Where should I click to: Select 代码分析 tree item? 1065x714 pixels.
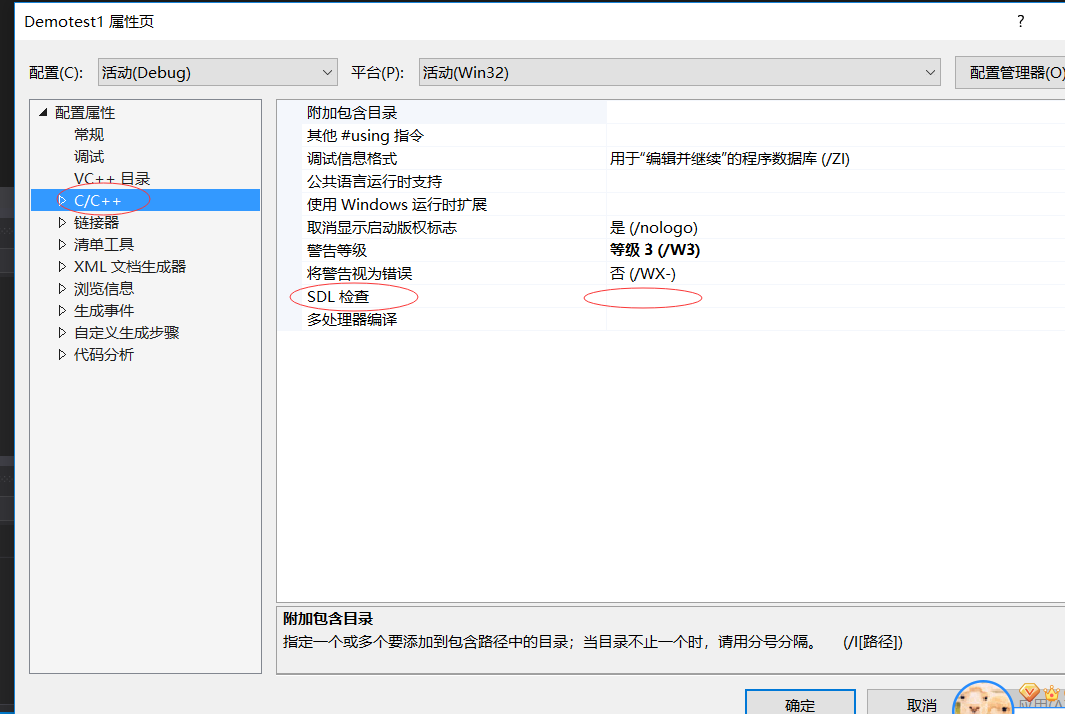click(x=104, y=355)
